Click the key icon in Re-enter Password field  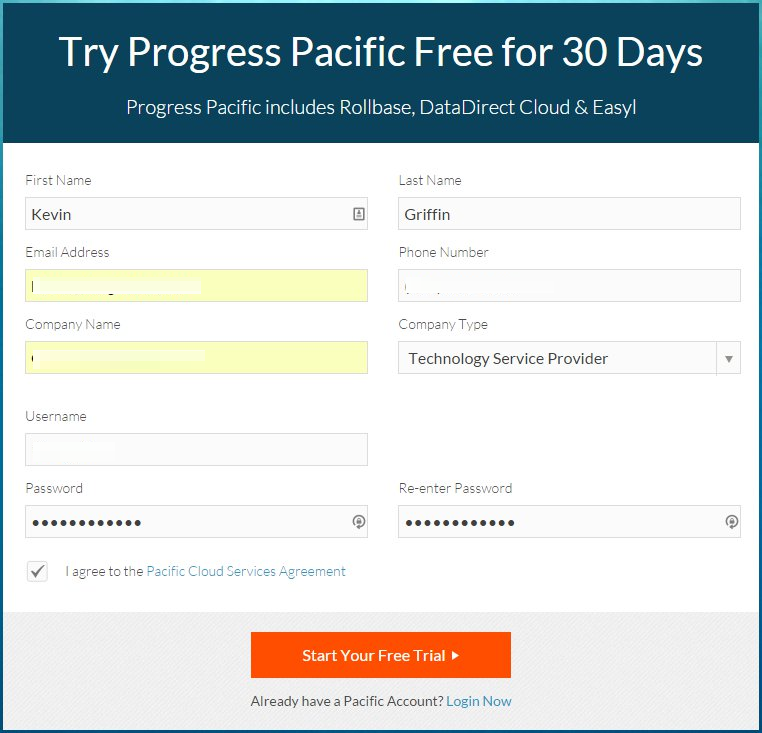click(x=731, y=522)
